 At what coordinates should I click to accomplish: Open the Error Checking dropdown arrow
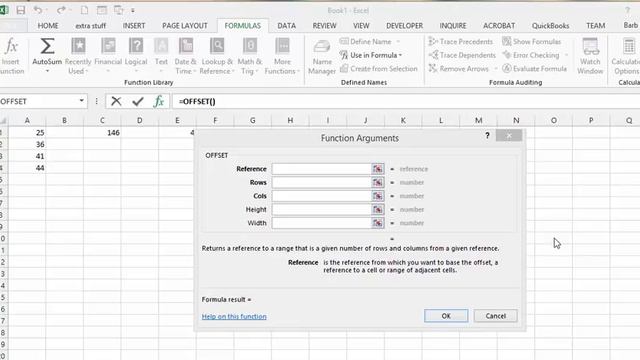[x=566, y=55]
